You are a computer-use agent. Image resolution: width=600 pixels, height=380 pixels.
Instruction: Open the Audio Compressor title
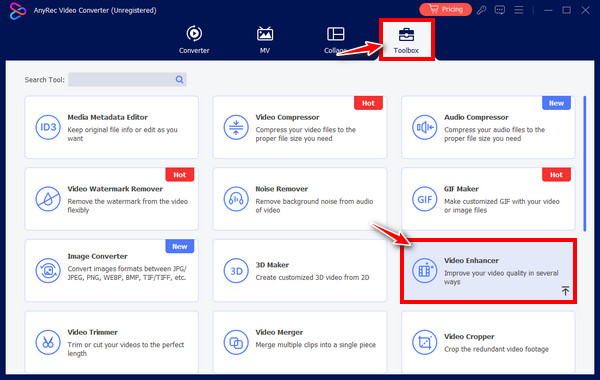(476, 117)
